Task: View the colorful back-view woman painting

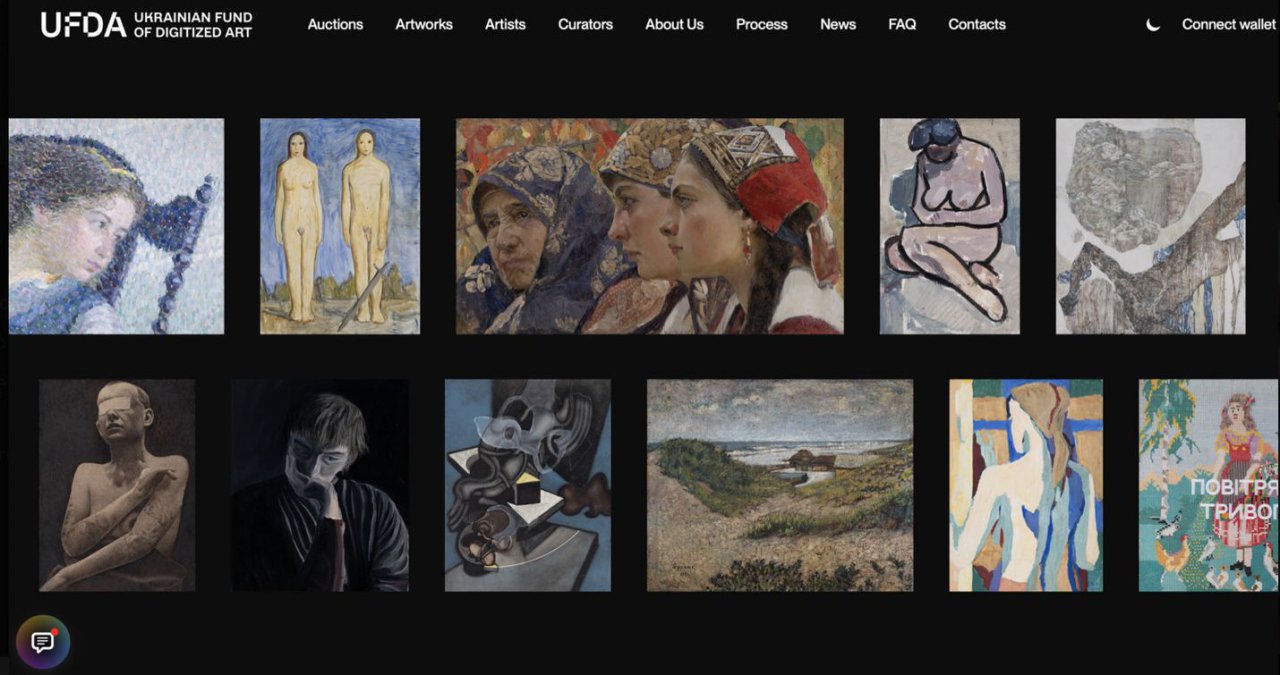Action: click(1026, 485)
